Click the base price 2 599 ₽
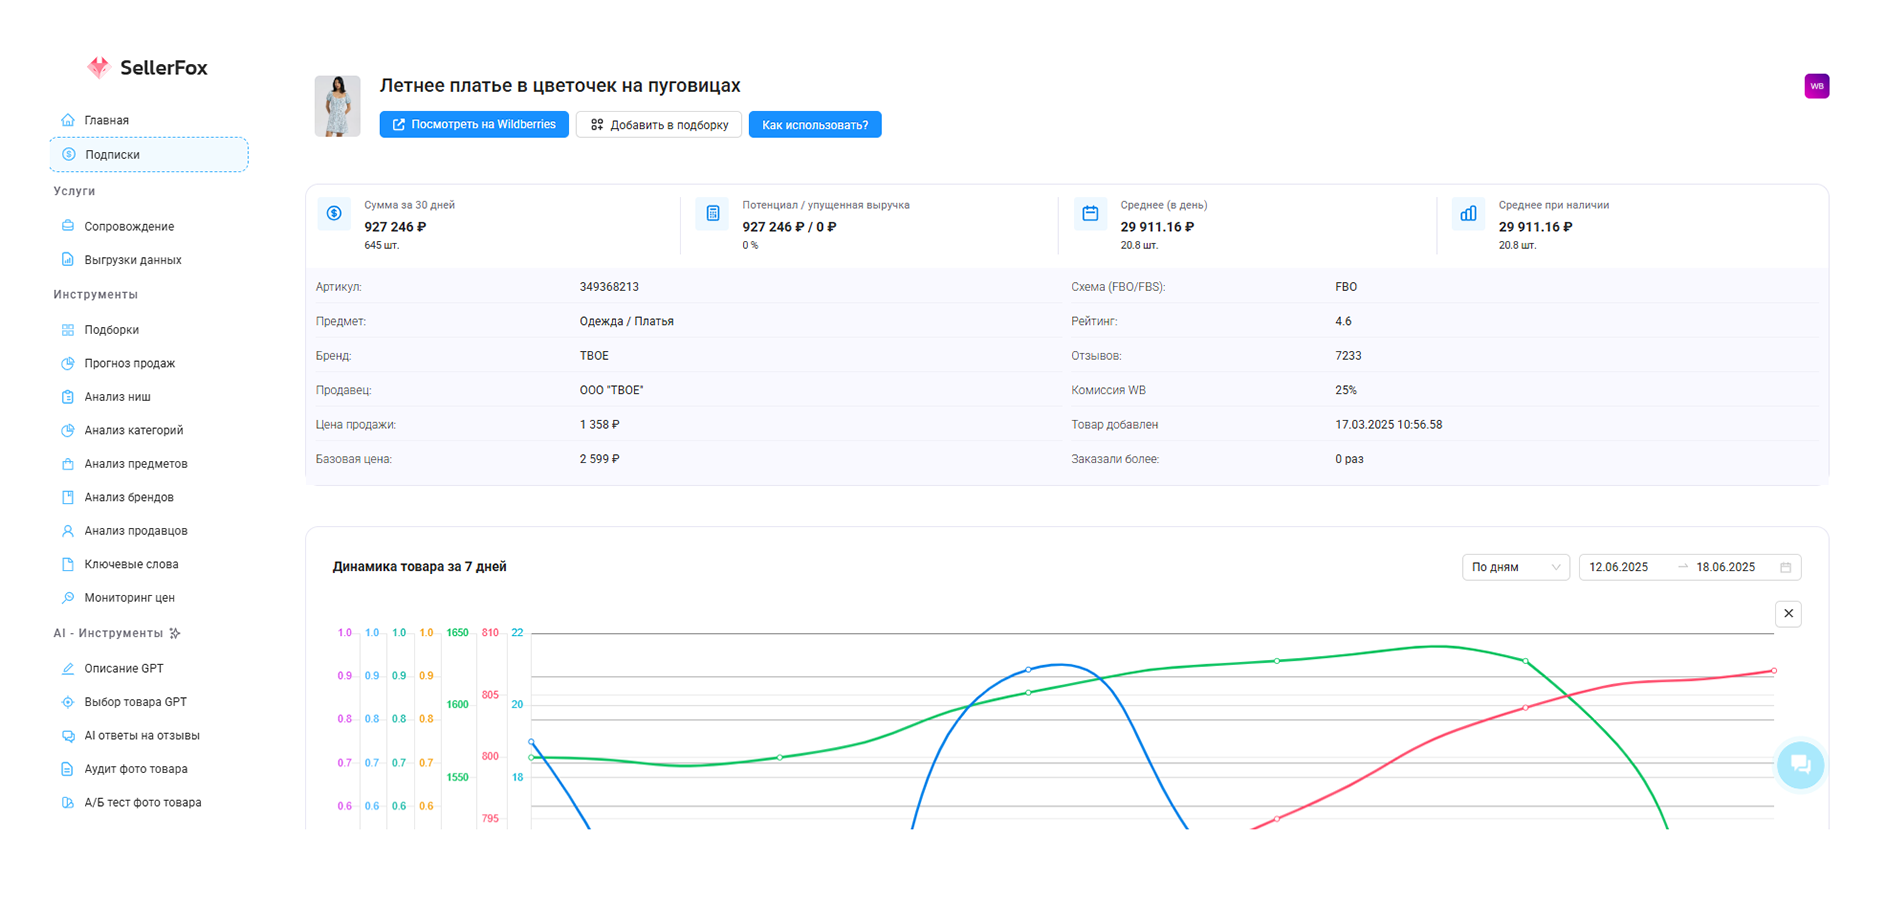This screenshot has width=1886, height=904. (599, 459)
